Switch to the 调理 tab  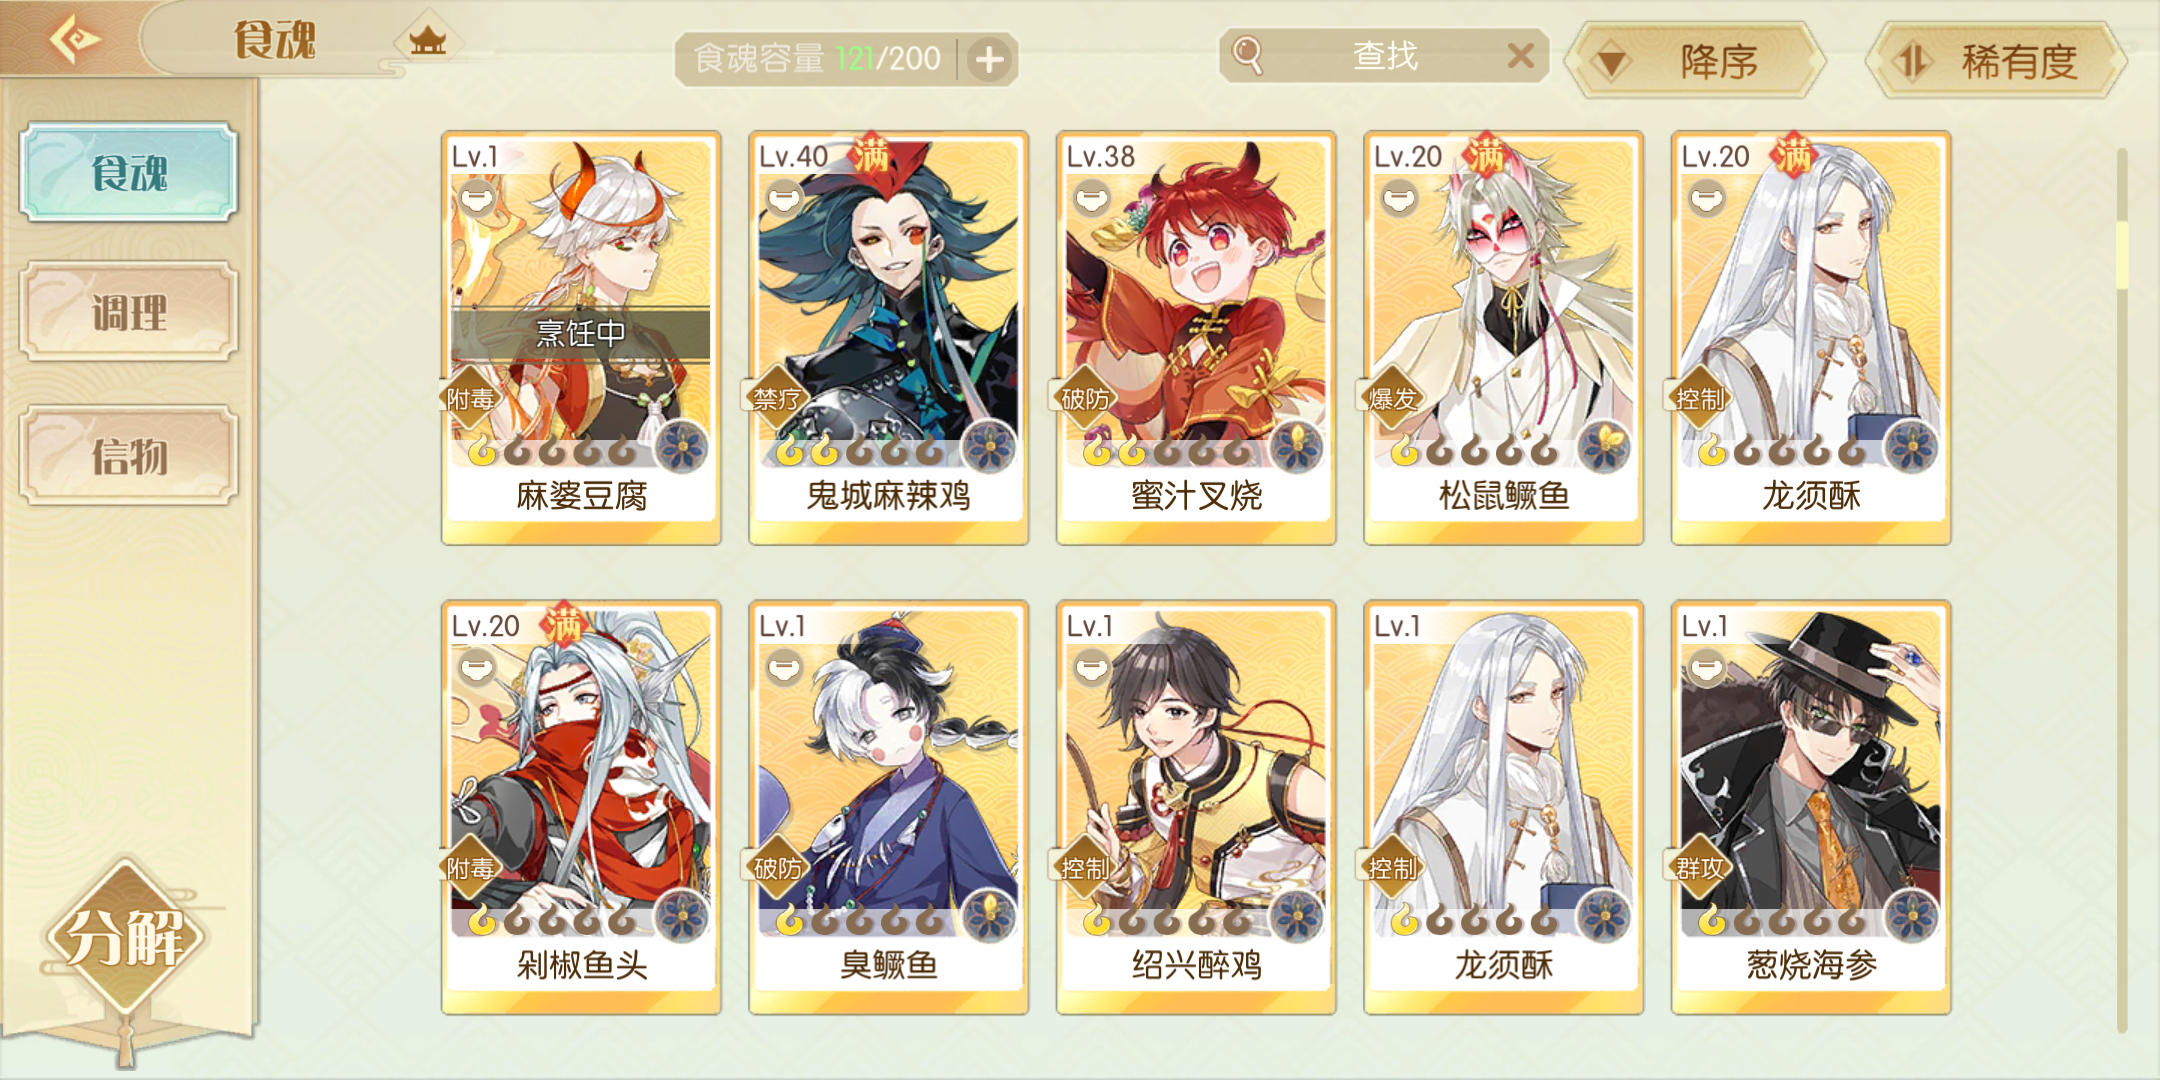(x=129, y=312)
